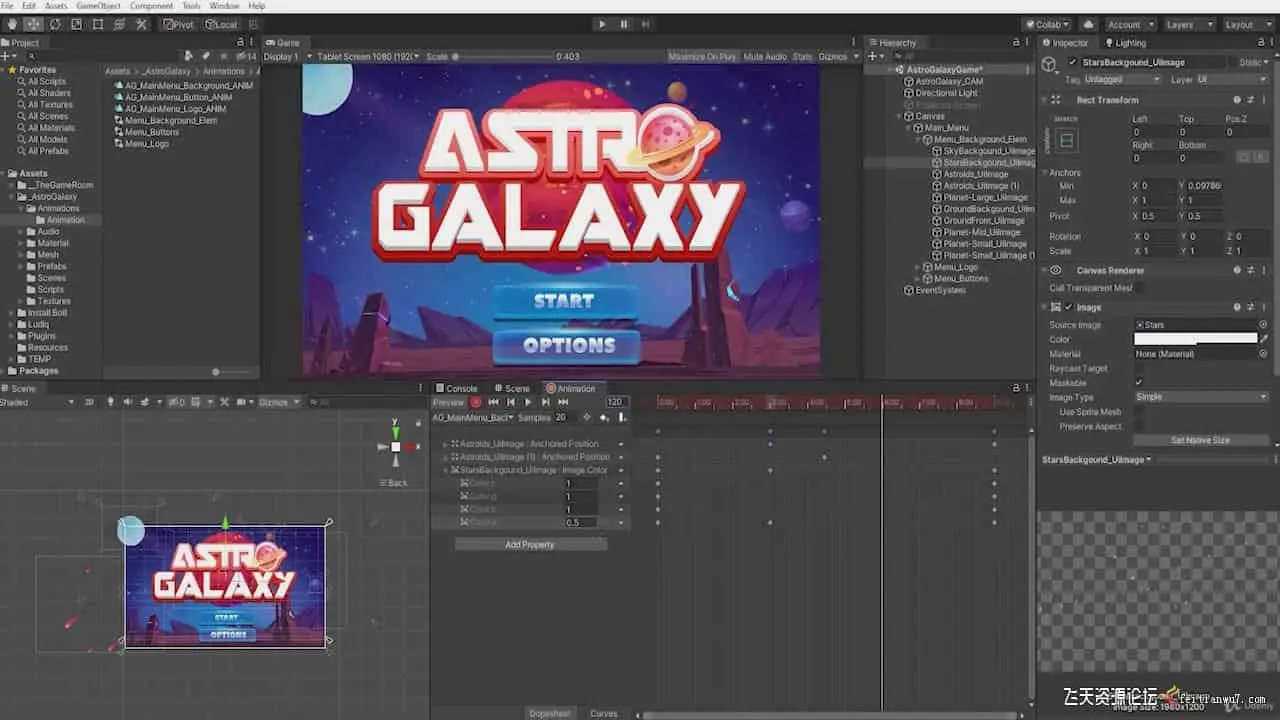The image size is (1280, 720).
Task: Go to first keyframe in Animation
Action: 494,402
